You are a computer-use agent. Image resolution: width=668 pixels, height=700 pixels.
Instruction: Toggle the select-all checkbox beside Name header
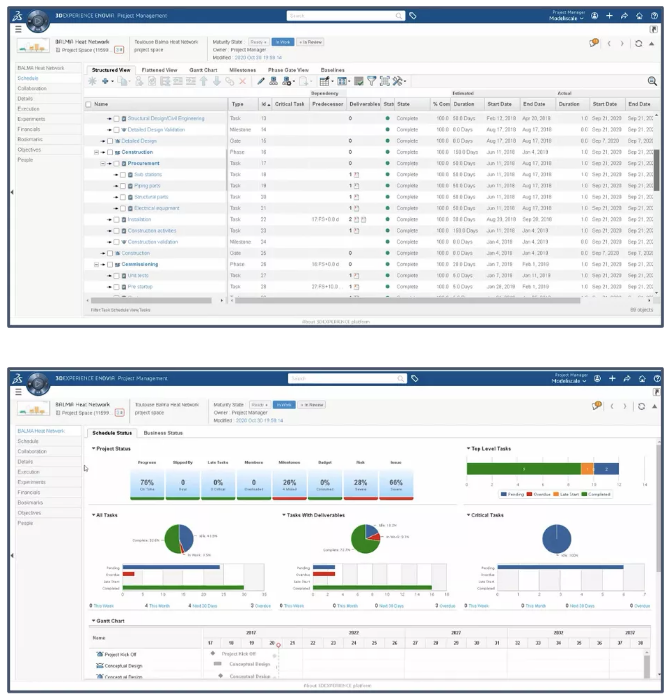(88, 104)
